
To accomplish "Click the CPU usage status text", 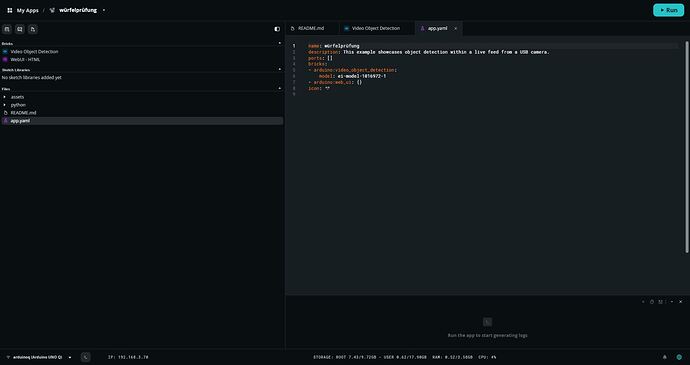I will click(x=487, y=357).
